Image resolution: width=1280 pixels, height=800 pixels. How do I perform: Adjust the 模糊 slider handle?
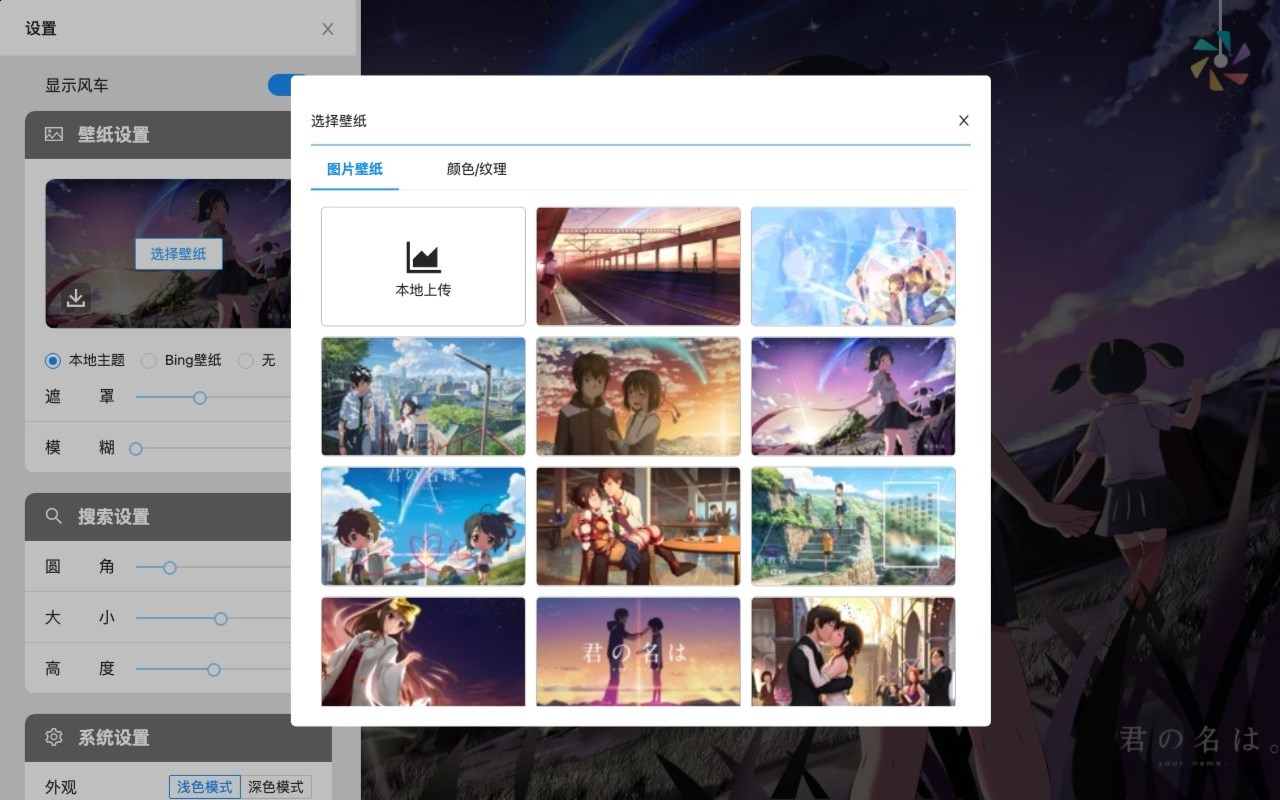point(136,449)
